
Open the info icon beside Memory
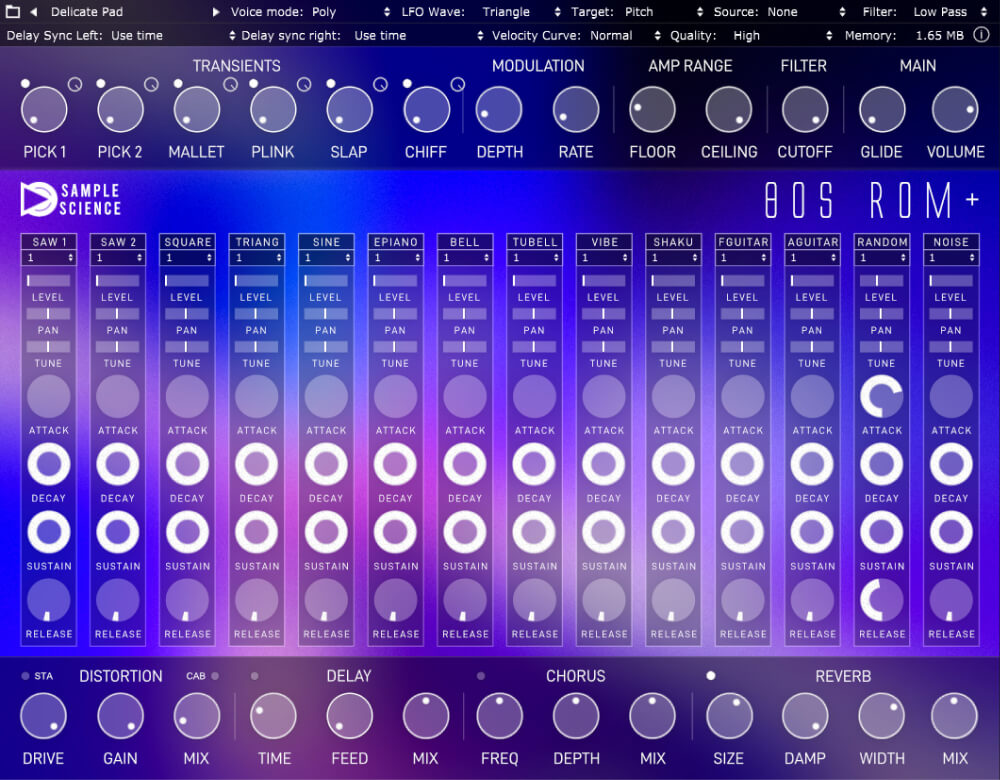coord(981,35)
